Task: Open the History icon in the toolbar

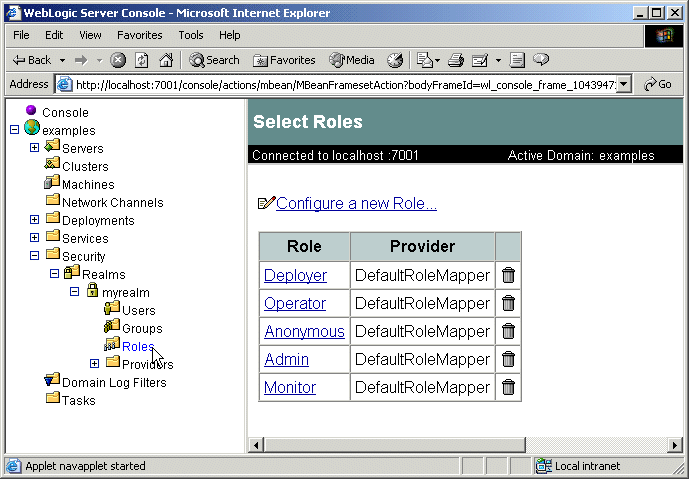Action: [x=395, y=60]
